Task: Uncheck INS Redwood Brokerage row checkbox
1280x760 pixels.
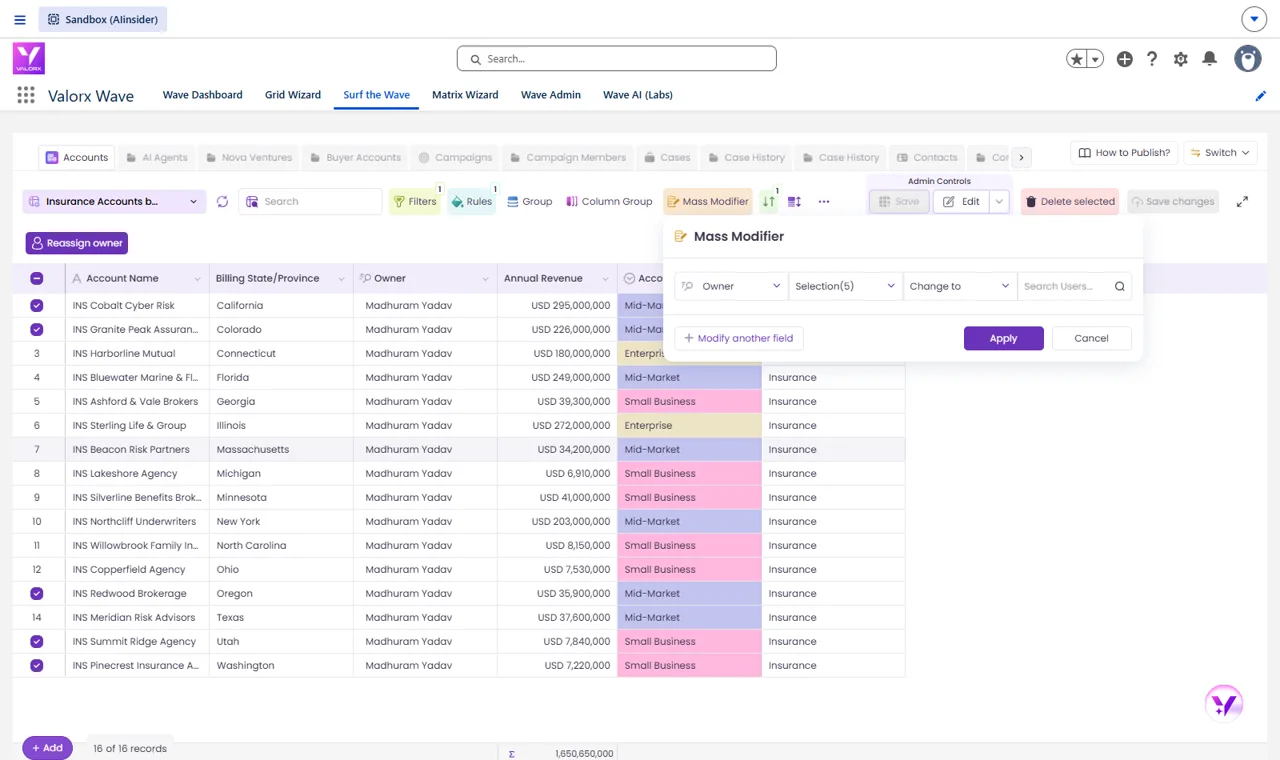Action: point(37,593)
